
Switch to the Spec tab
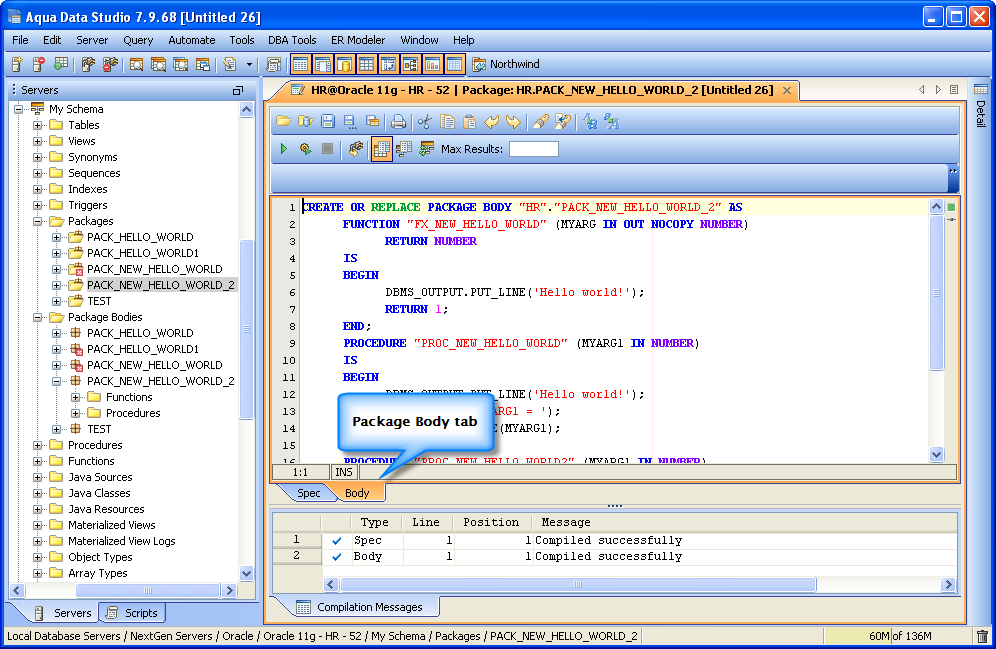pos(308,493)
